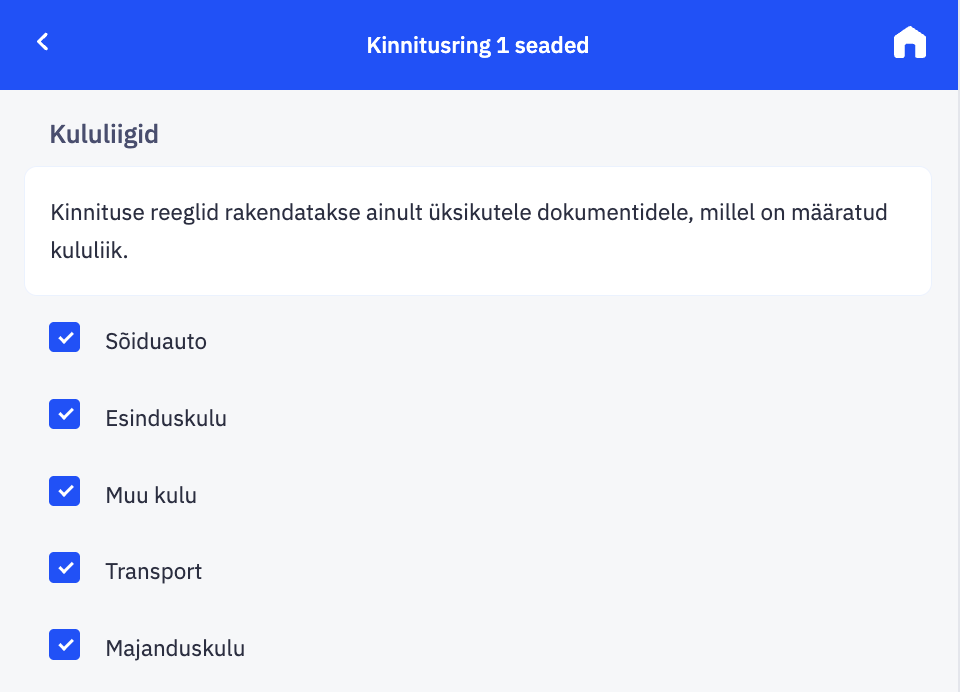Select the left-pointing chevron icon
960x692 pixels.
42,42
